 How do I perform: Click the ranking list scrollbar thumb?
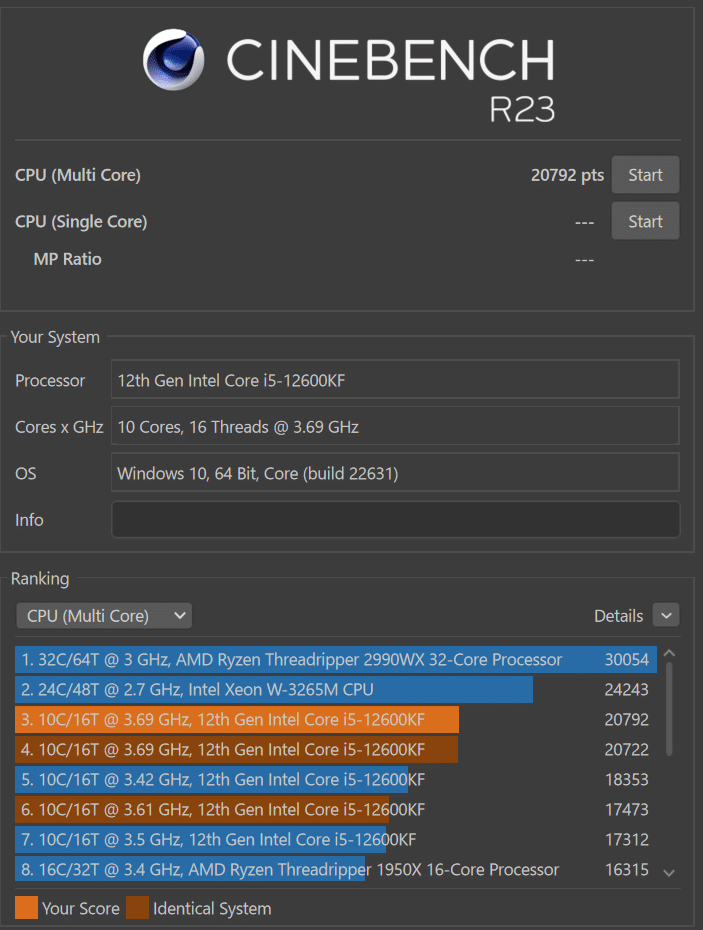click(669, 709)
